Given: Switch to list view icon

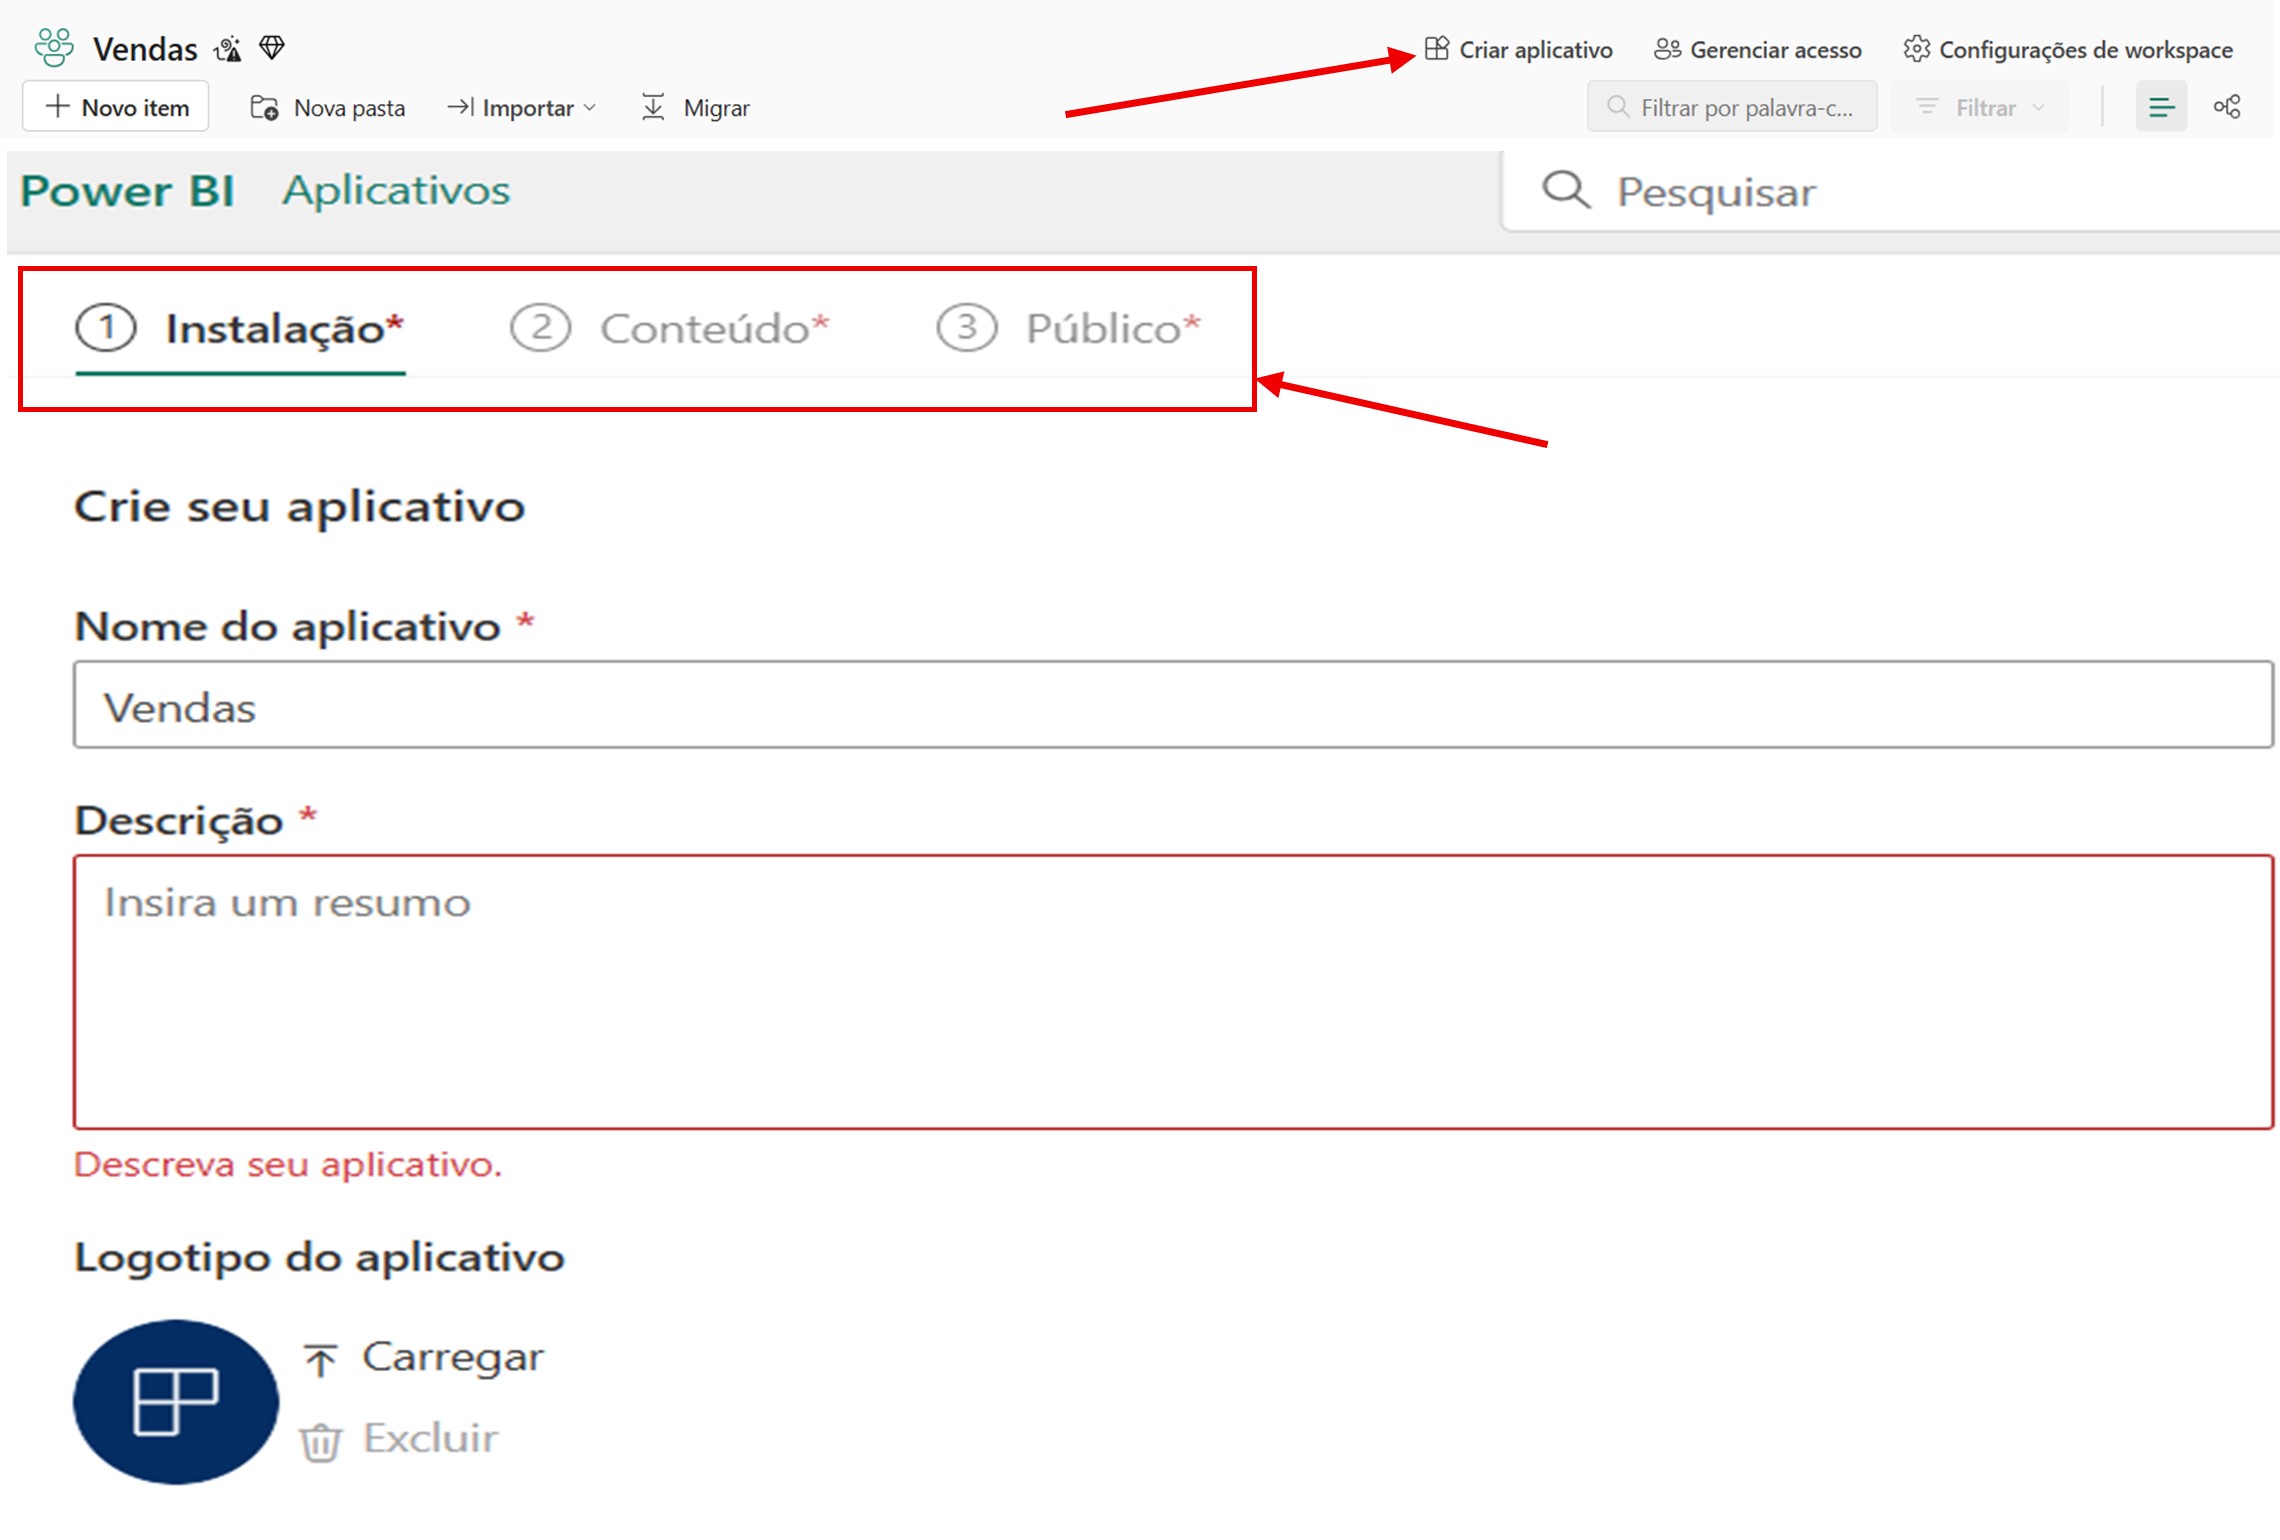Looking at the screenshot, I should 2161,107.
